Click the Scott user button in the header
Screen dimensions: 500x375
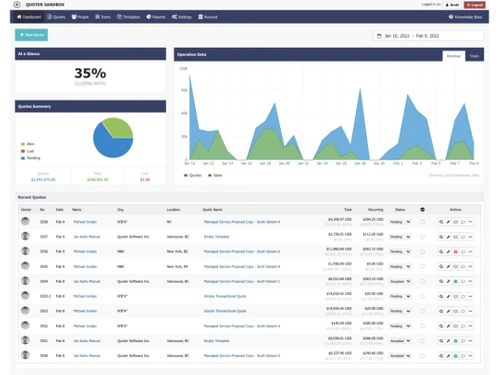click(452, 5)
